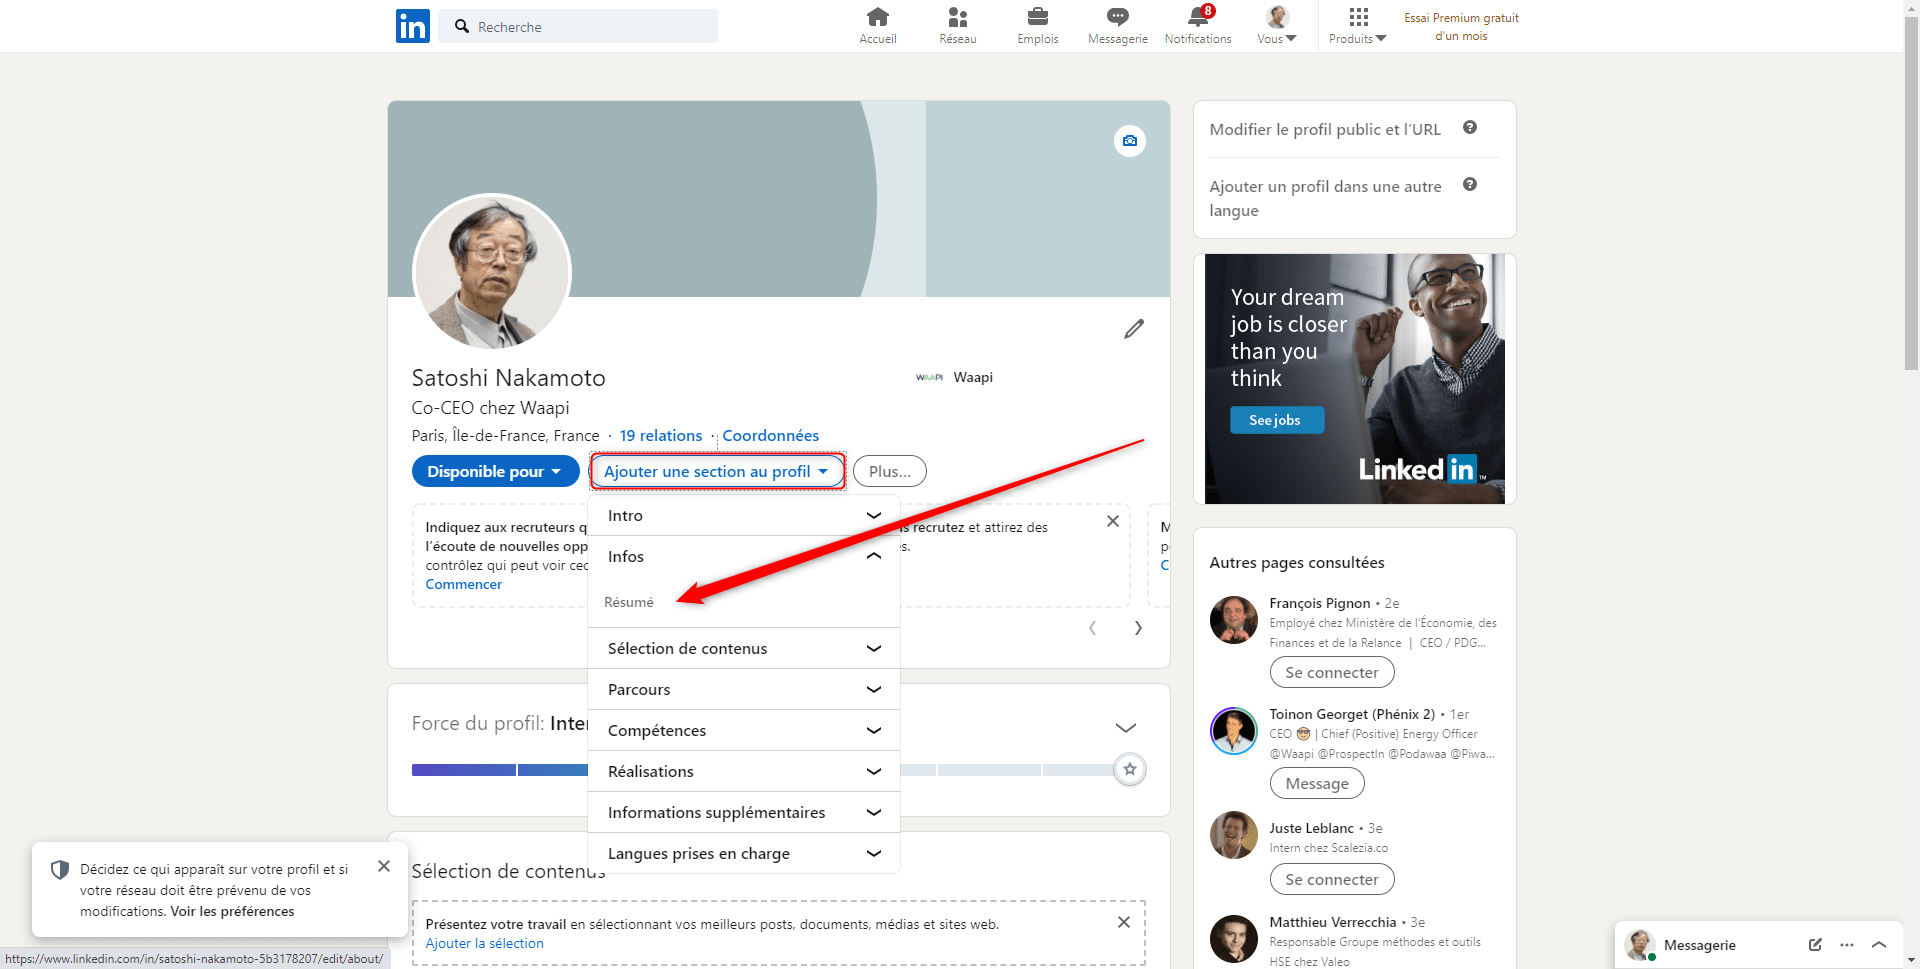1920x969 pixels.
Task: Open the Disponible pour dropdown
Action: 495,471
